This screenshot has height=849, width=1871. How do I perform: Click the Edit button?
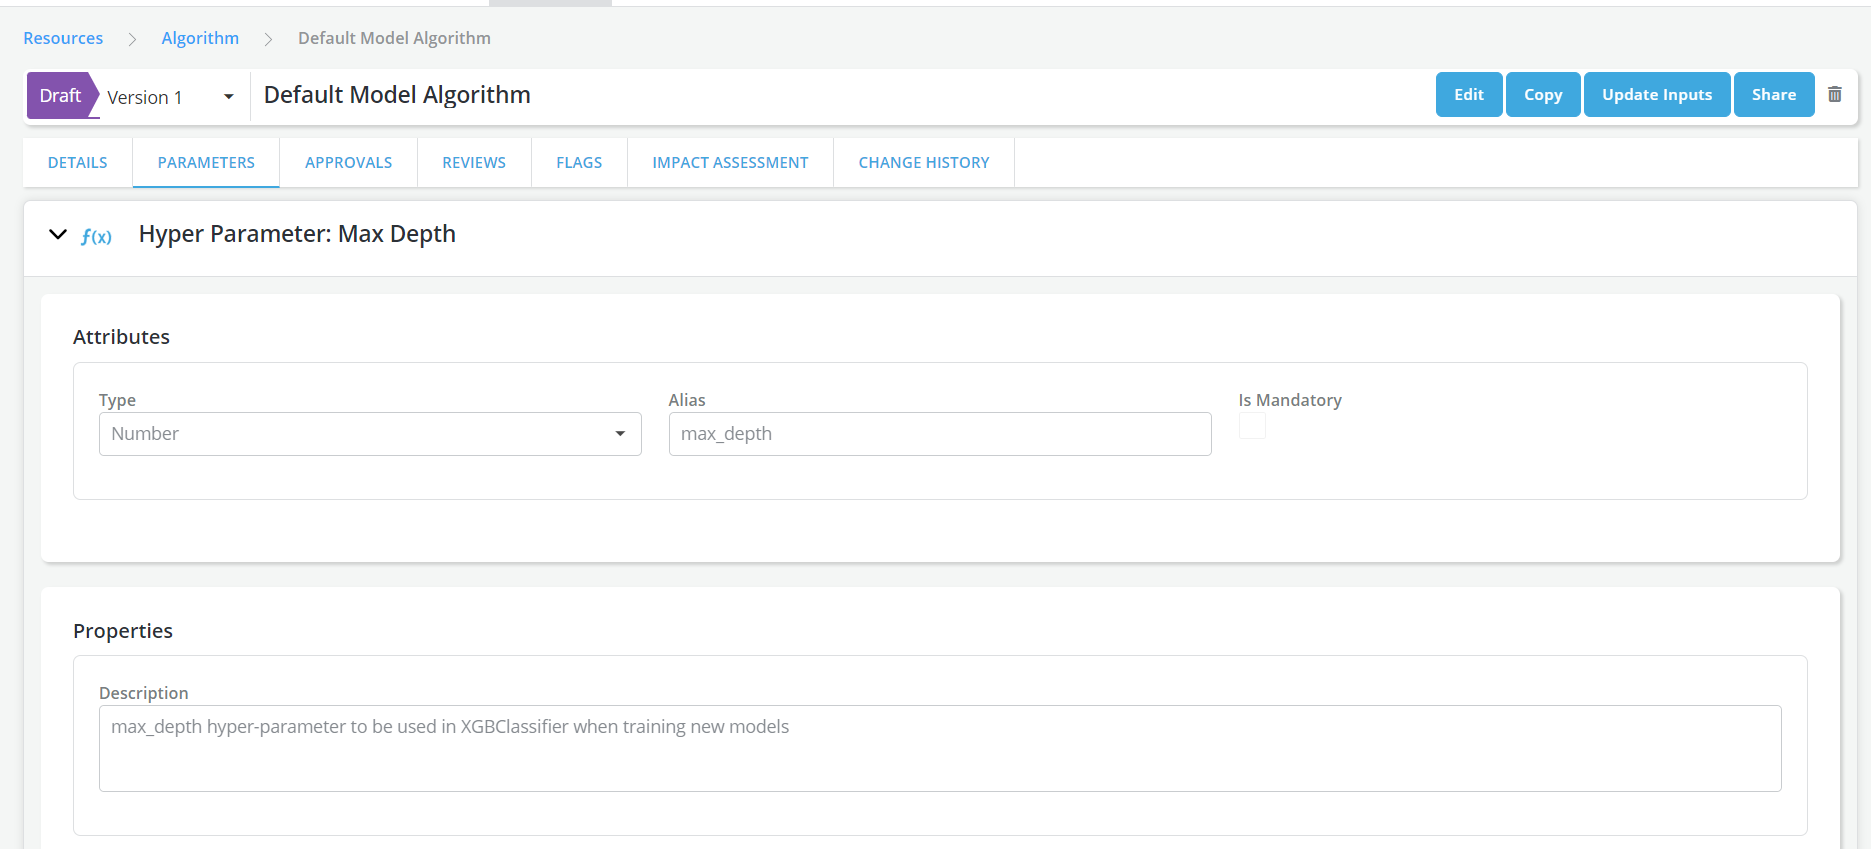click(1468, 95)
